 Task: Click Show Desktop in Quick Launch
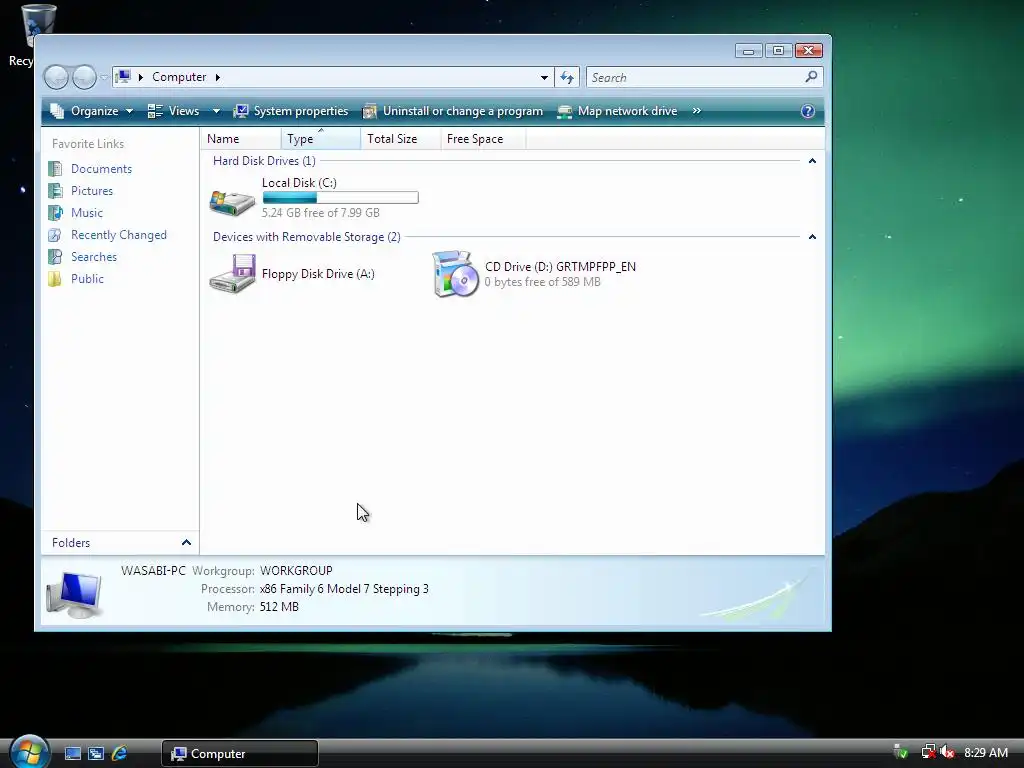point(73,754)
